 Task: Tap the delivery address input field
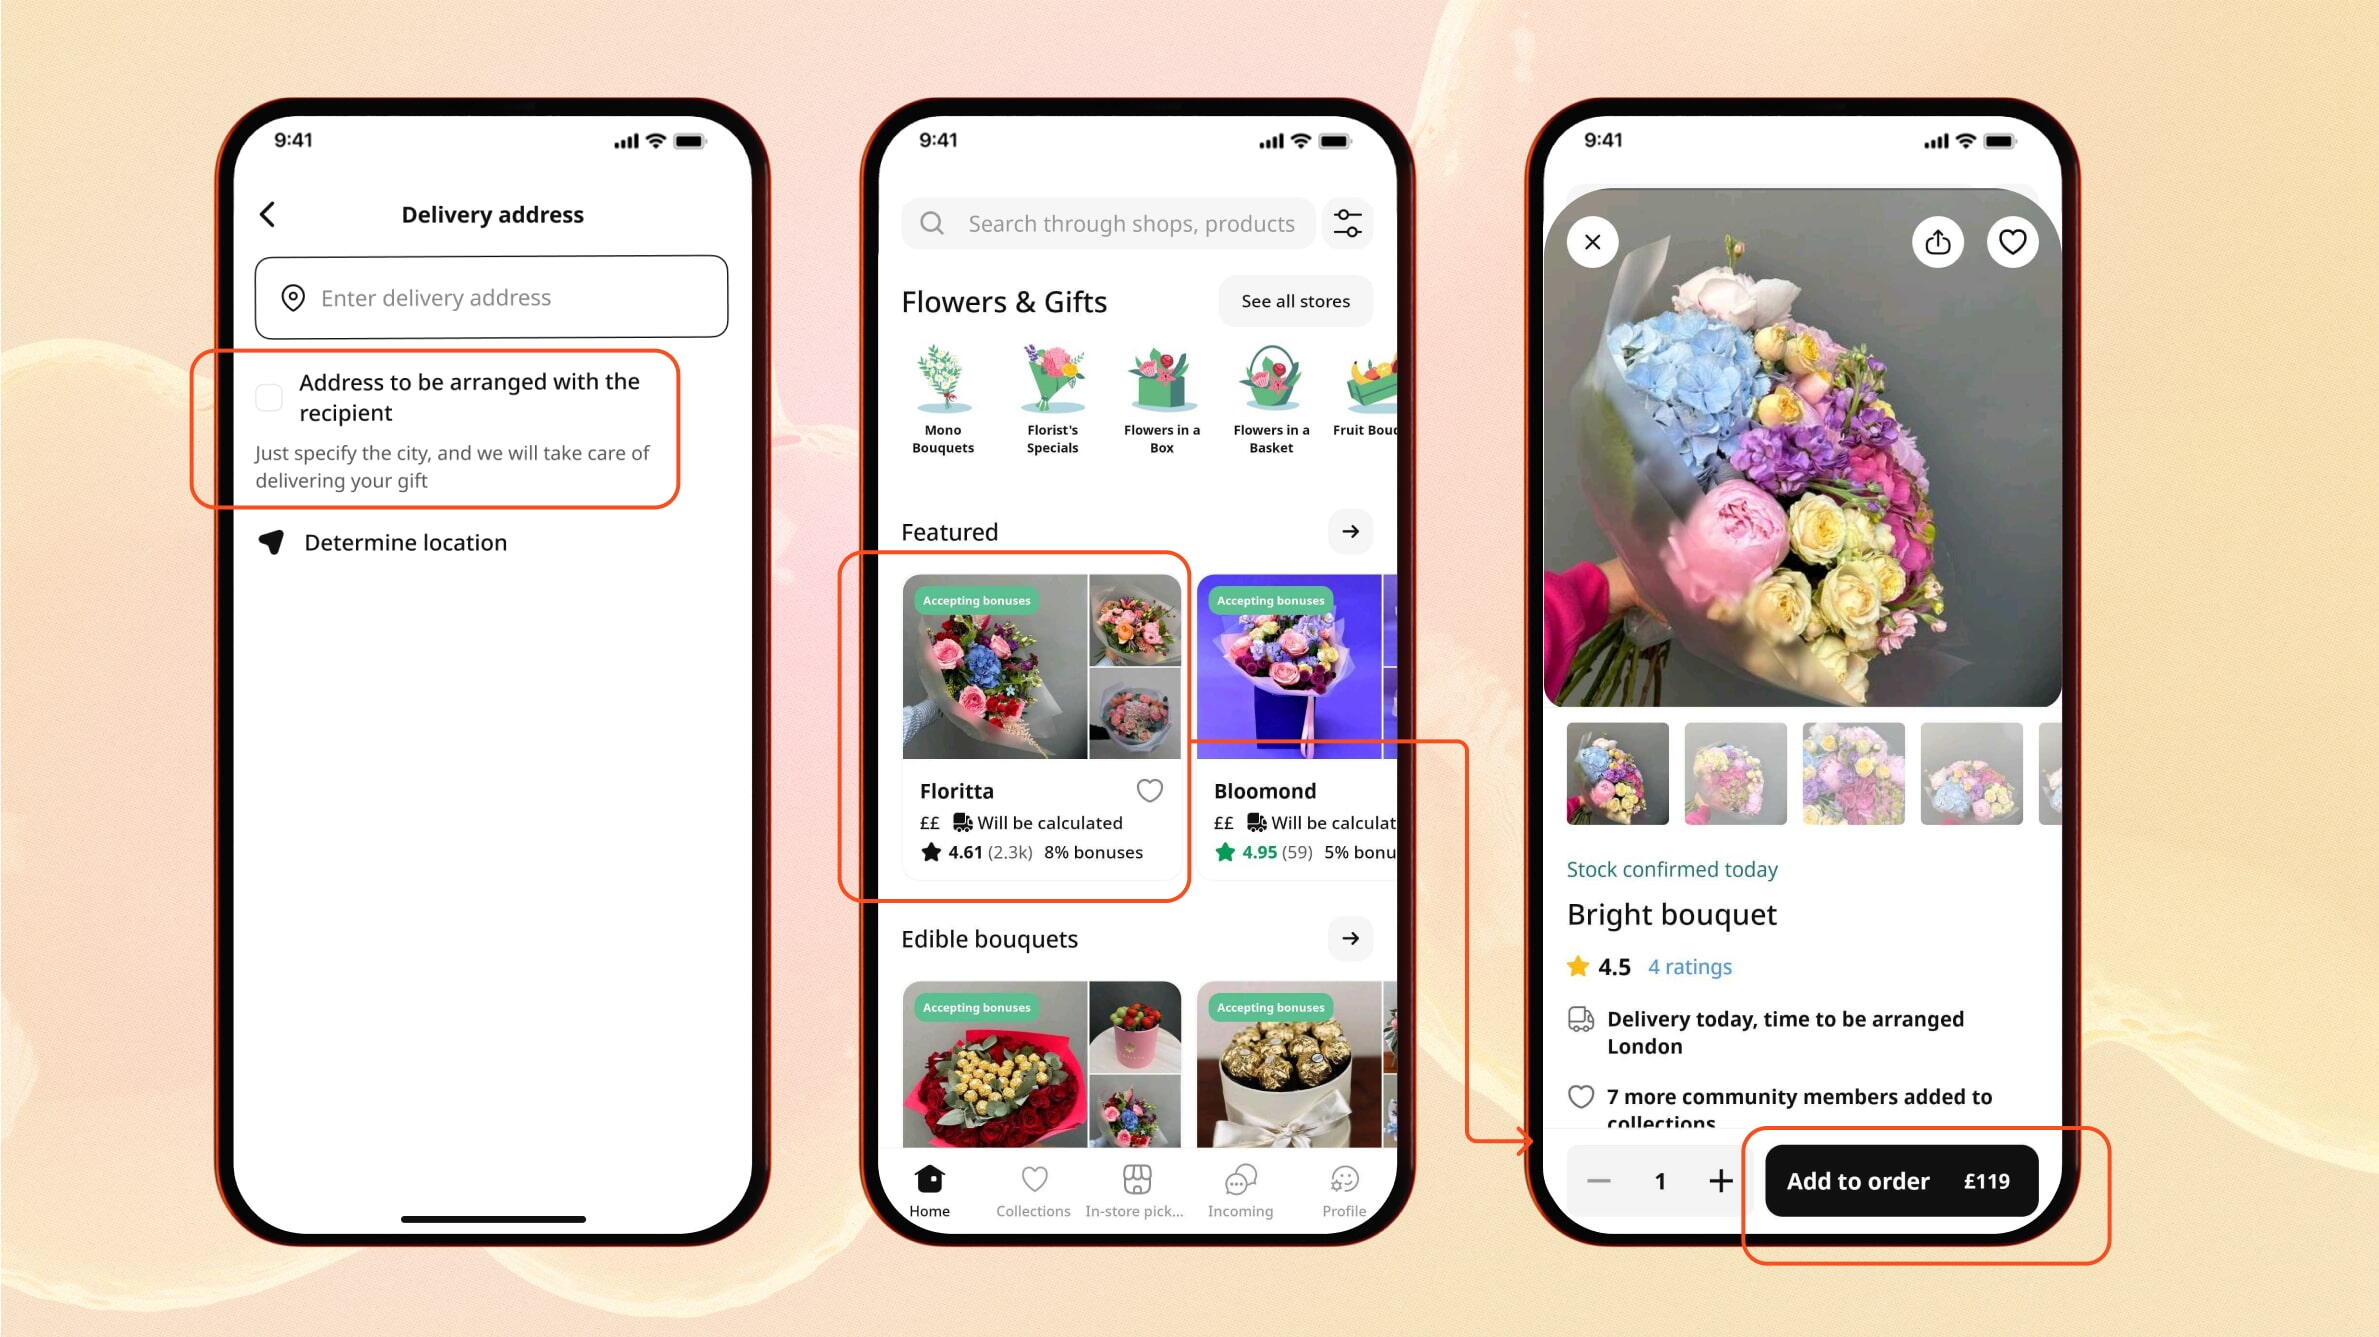[x=490, y=296]
